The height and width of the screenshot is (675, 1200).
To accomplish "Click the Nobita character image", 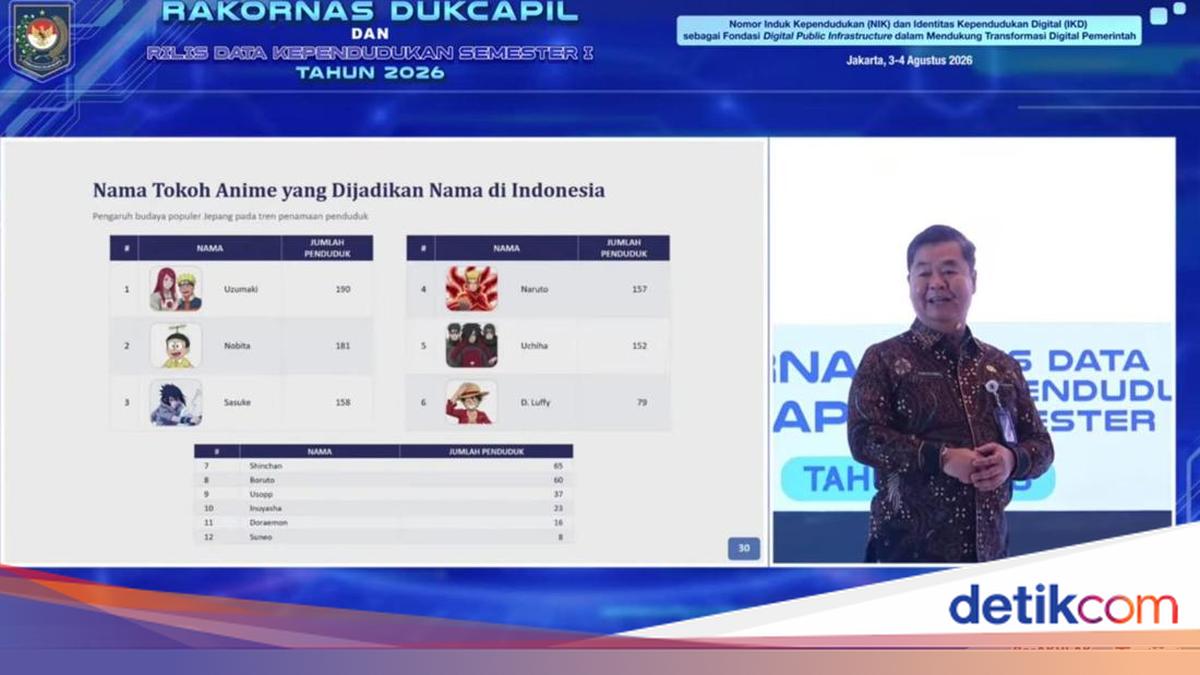I will 175,346.
